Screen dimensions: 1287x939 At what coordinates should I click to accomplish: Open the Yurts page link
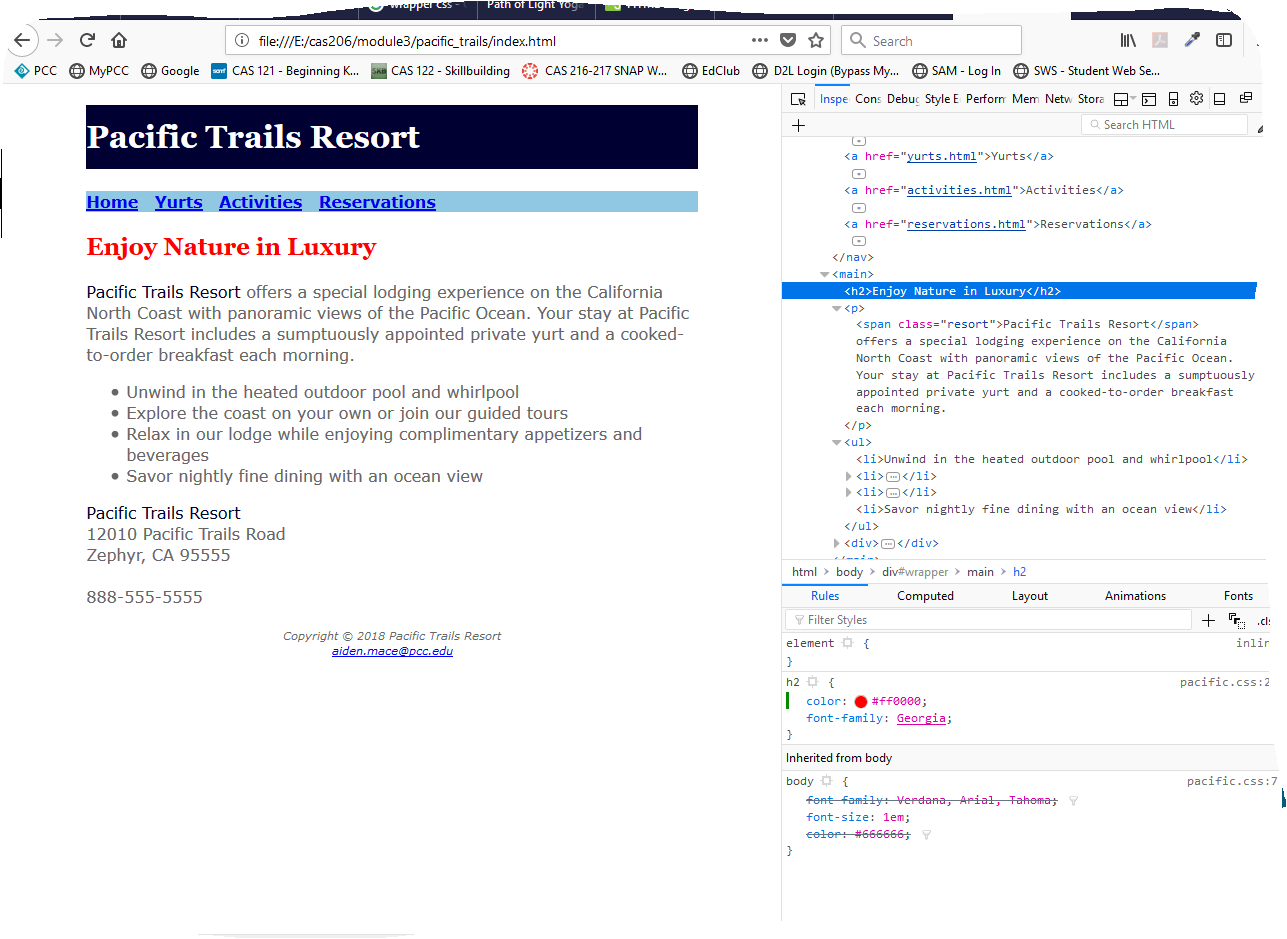point(179,202)
